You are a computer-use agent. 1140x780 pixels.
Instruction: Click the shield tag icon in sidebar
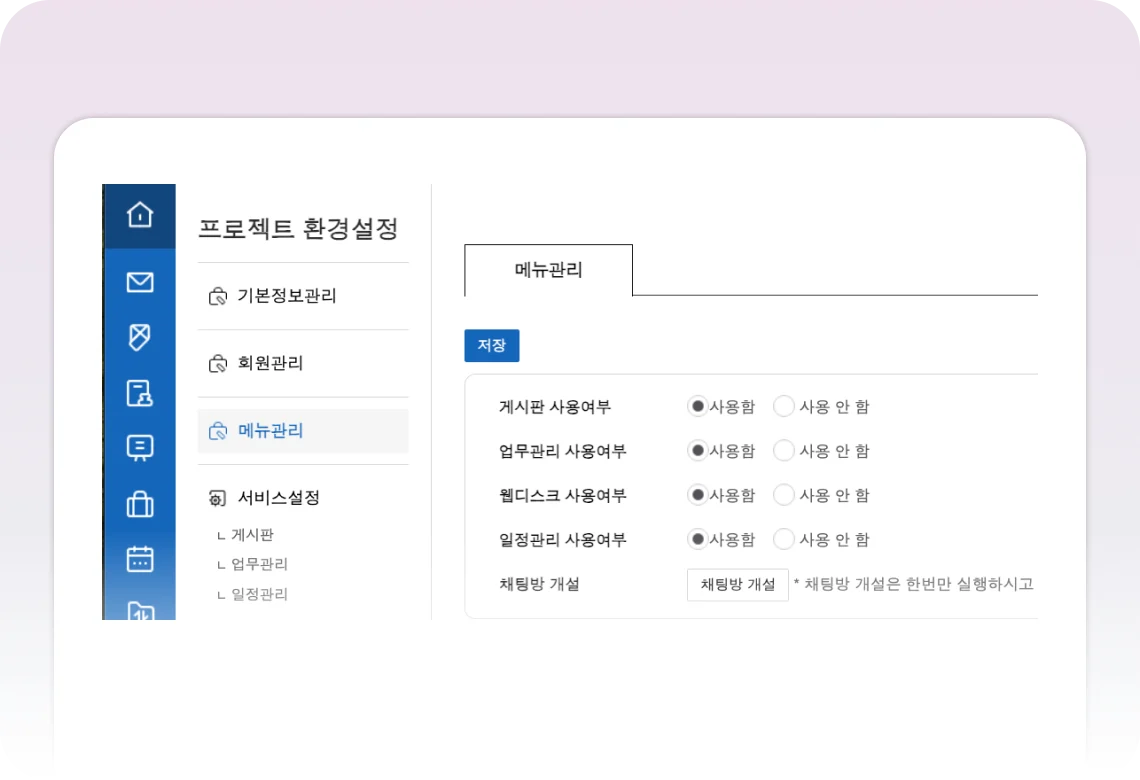pos(140,337)
